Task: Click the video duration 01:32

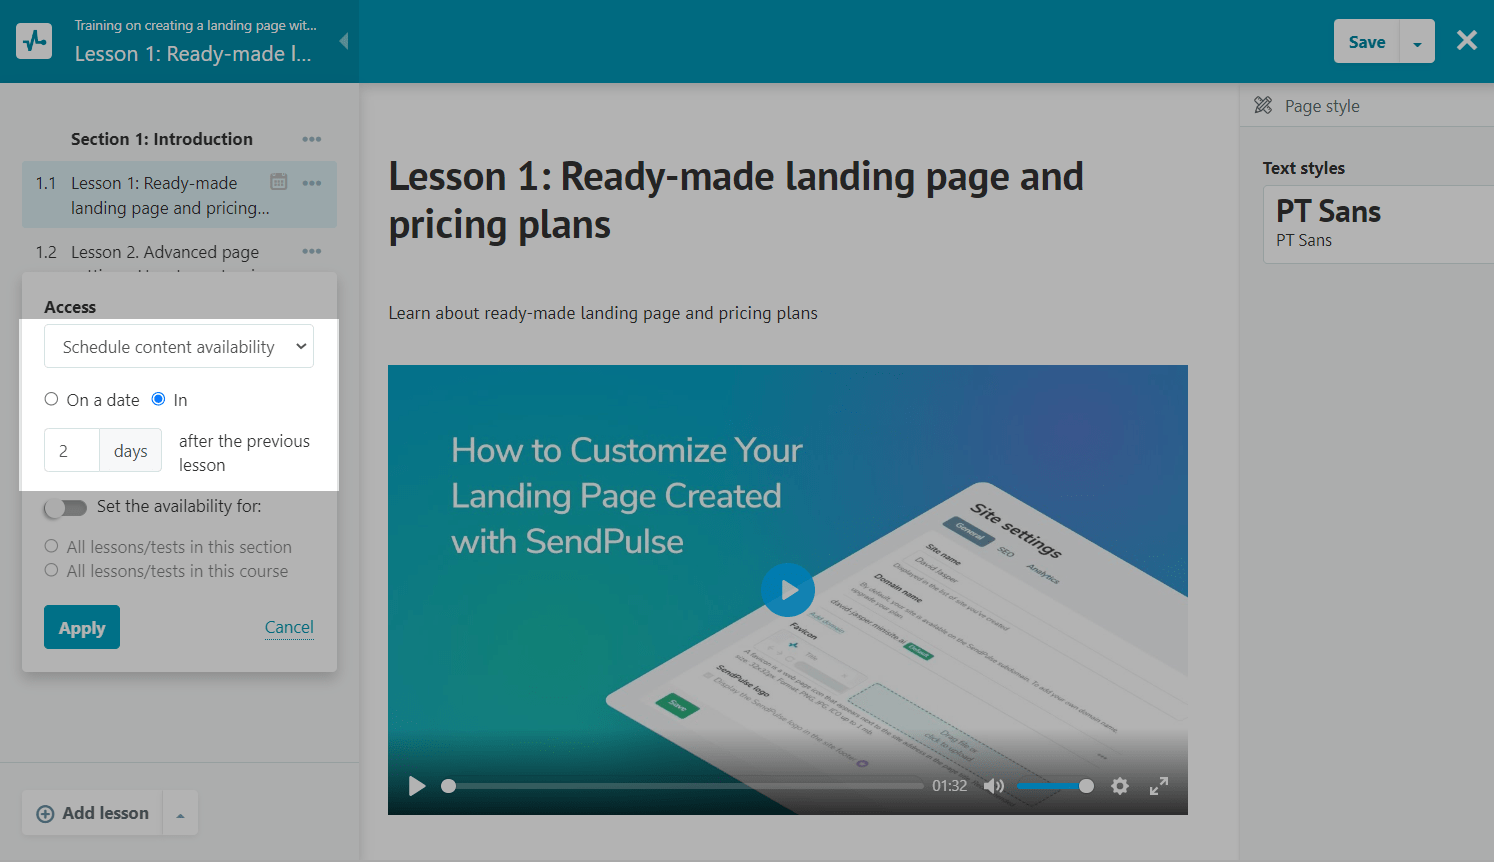Action: tap(949, 786)
